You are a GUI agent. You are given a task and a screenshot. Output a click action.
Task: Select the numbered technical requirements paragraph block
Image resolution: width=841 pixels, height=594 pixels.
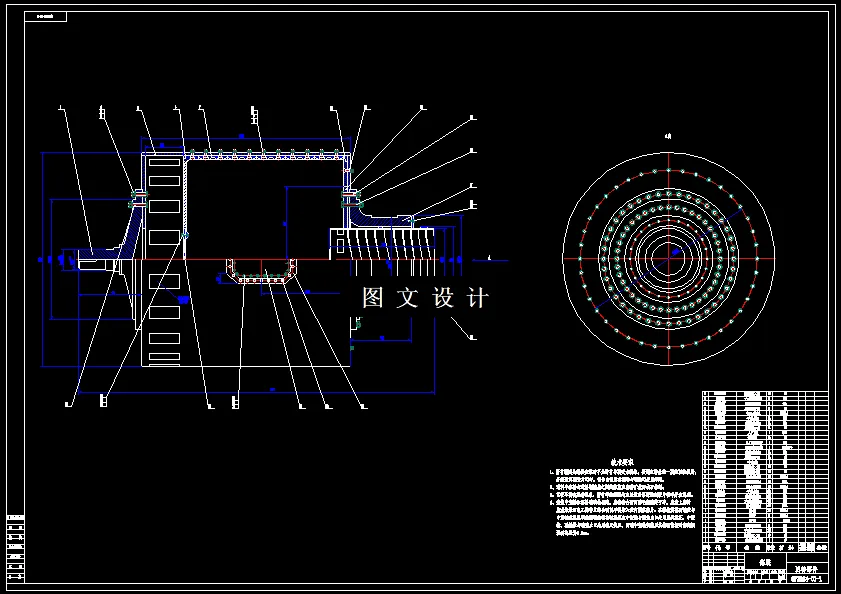pyautogui.click(x=623, y=502)
